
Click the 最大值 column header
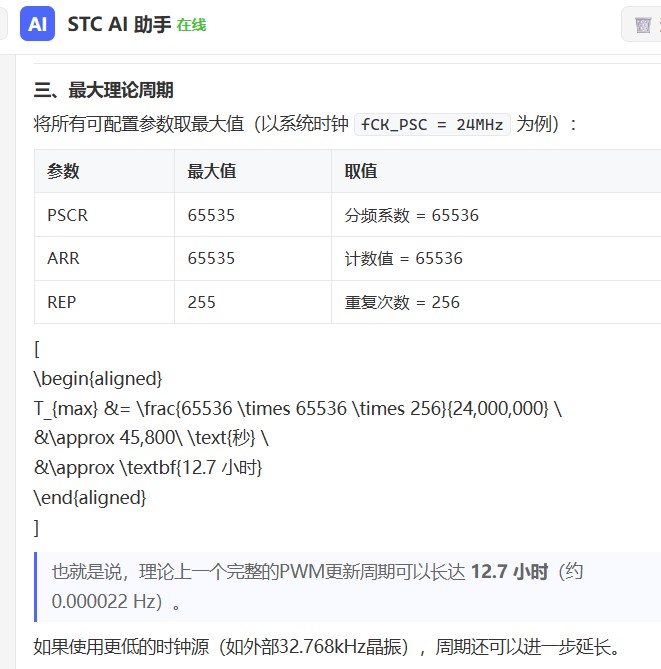click(x=212, y=171)
